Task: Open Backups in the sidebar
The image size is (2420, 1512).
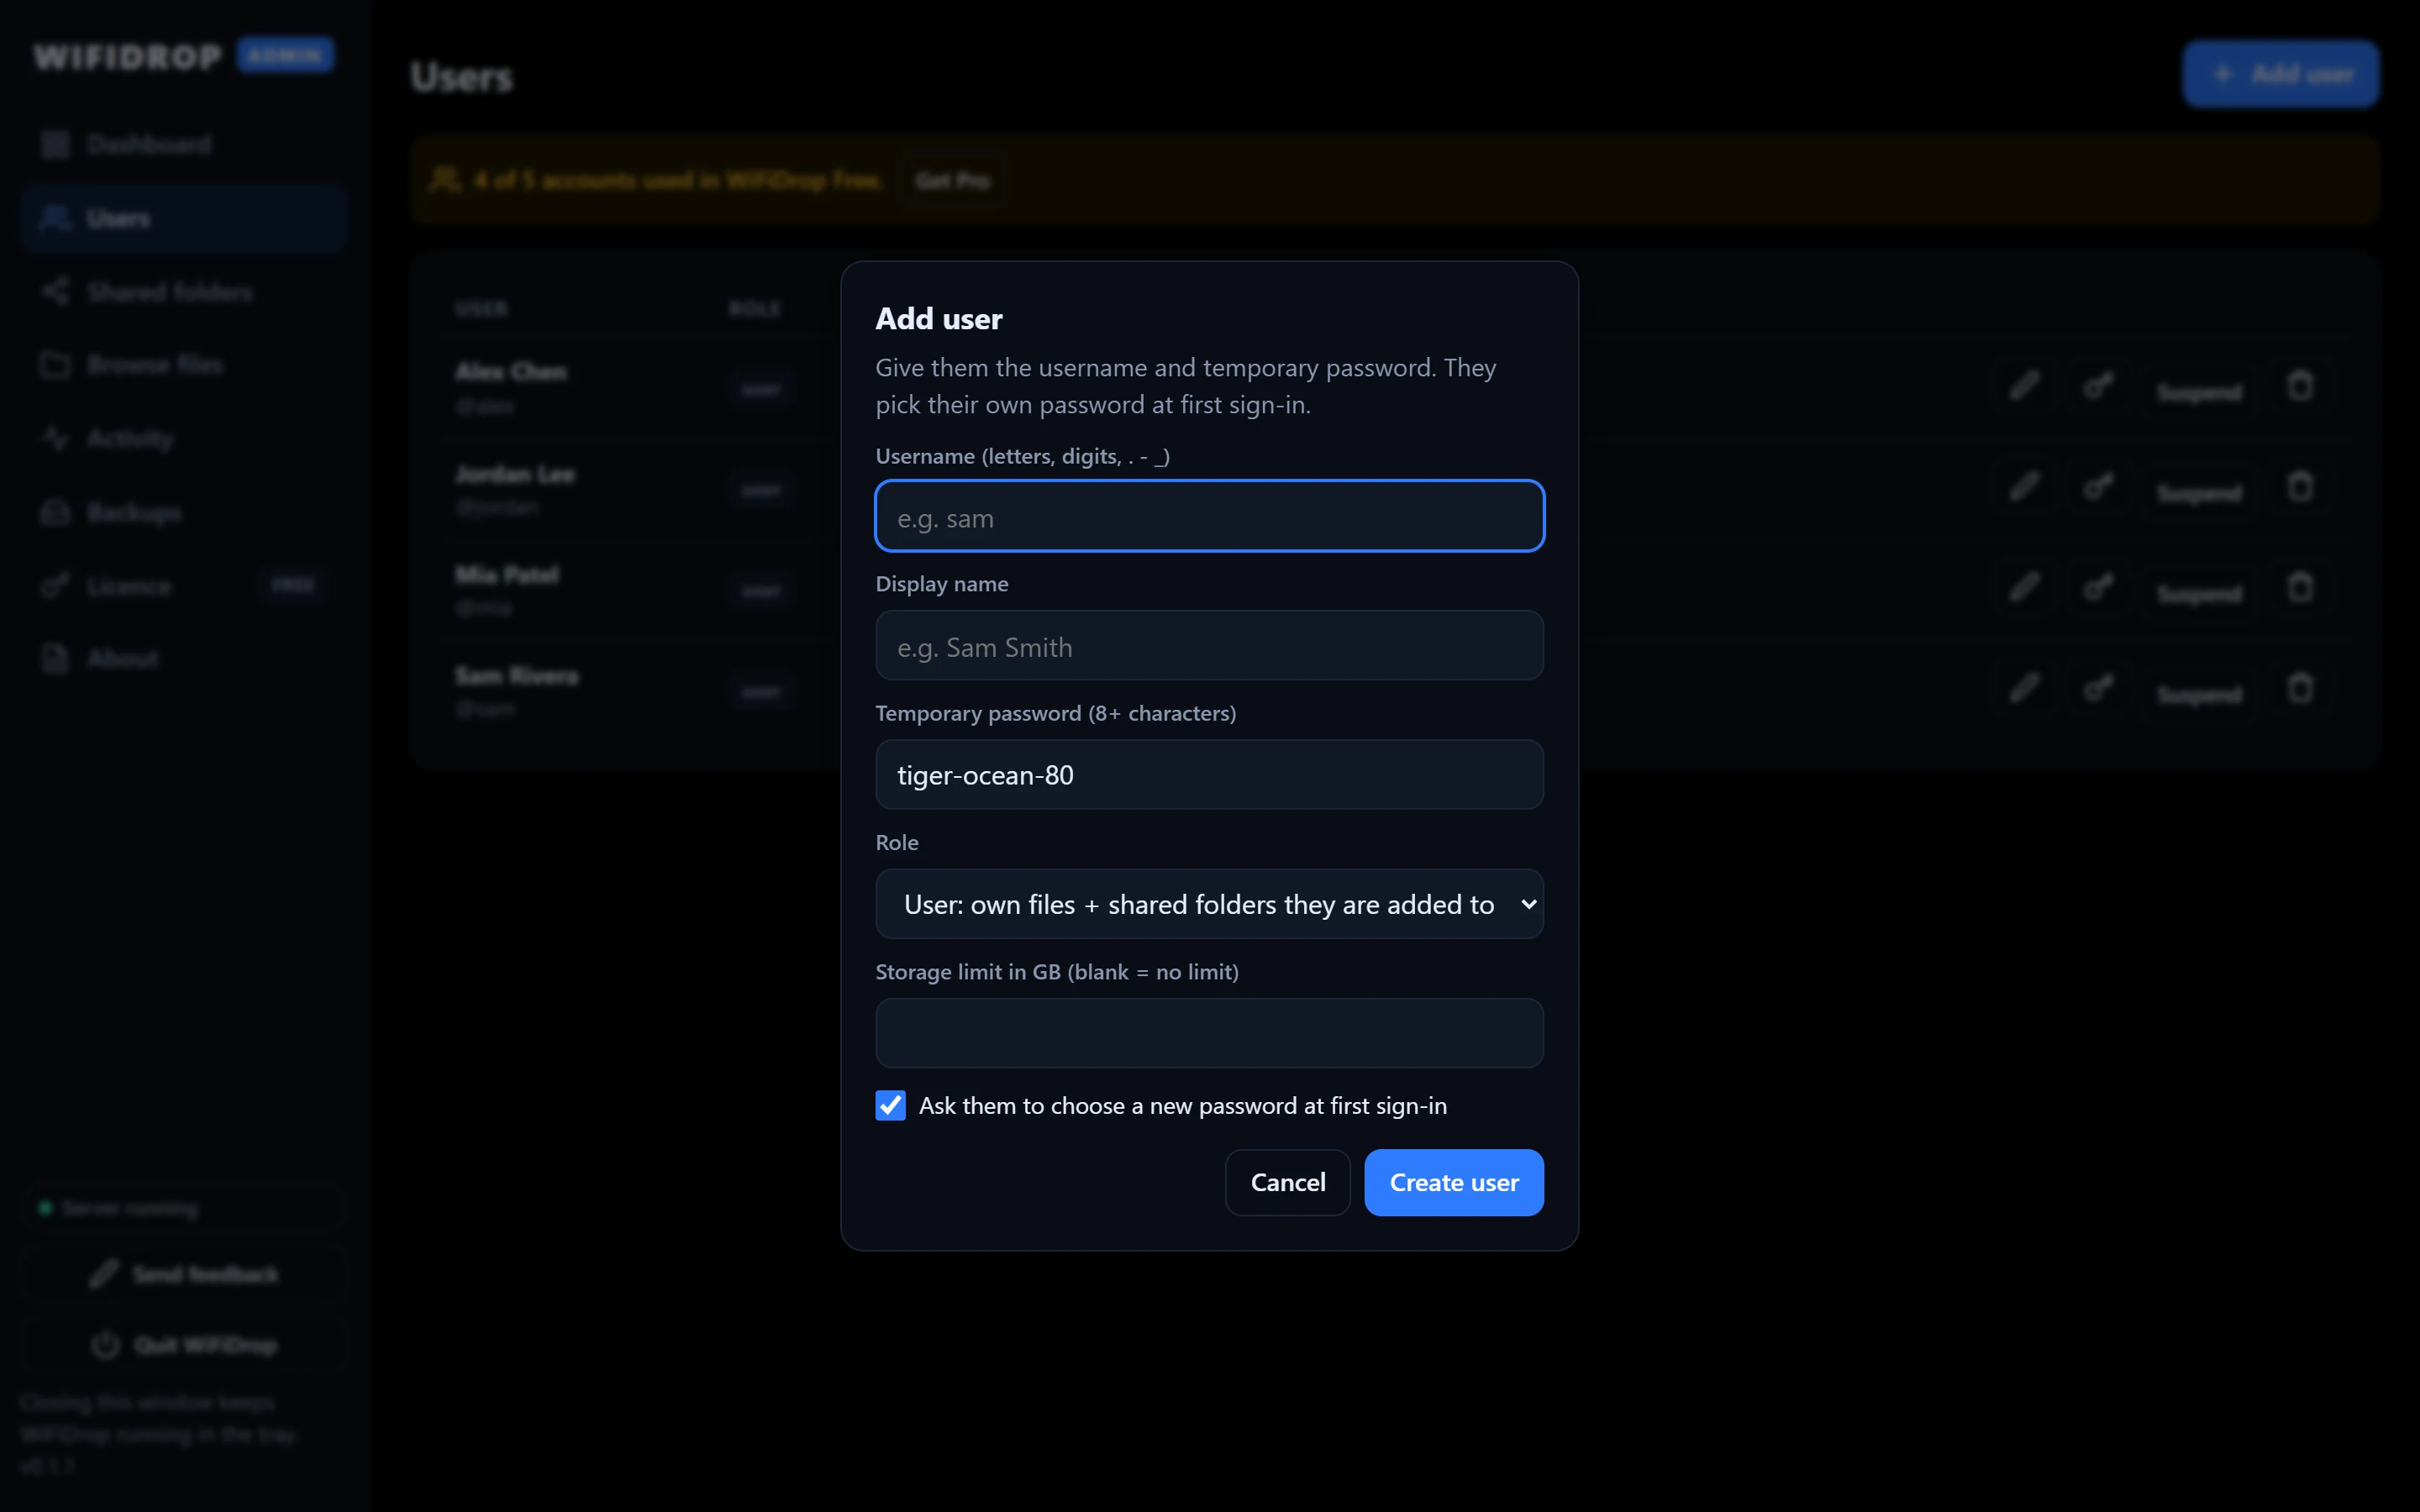Action: [x=184, y=513]
